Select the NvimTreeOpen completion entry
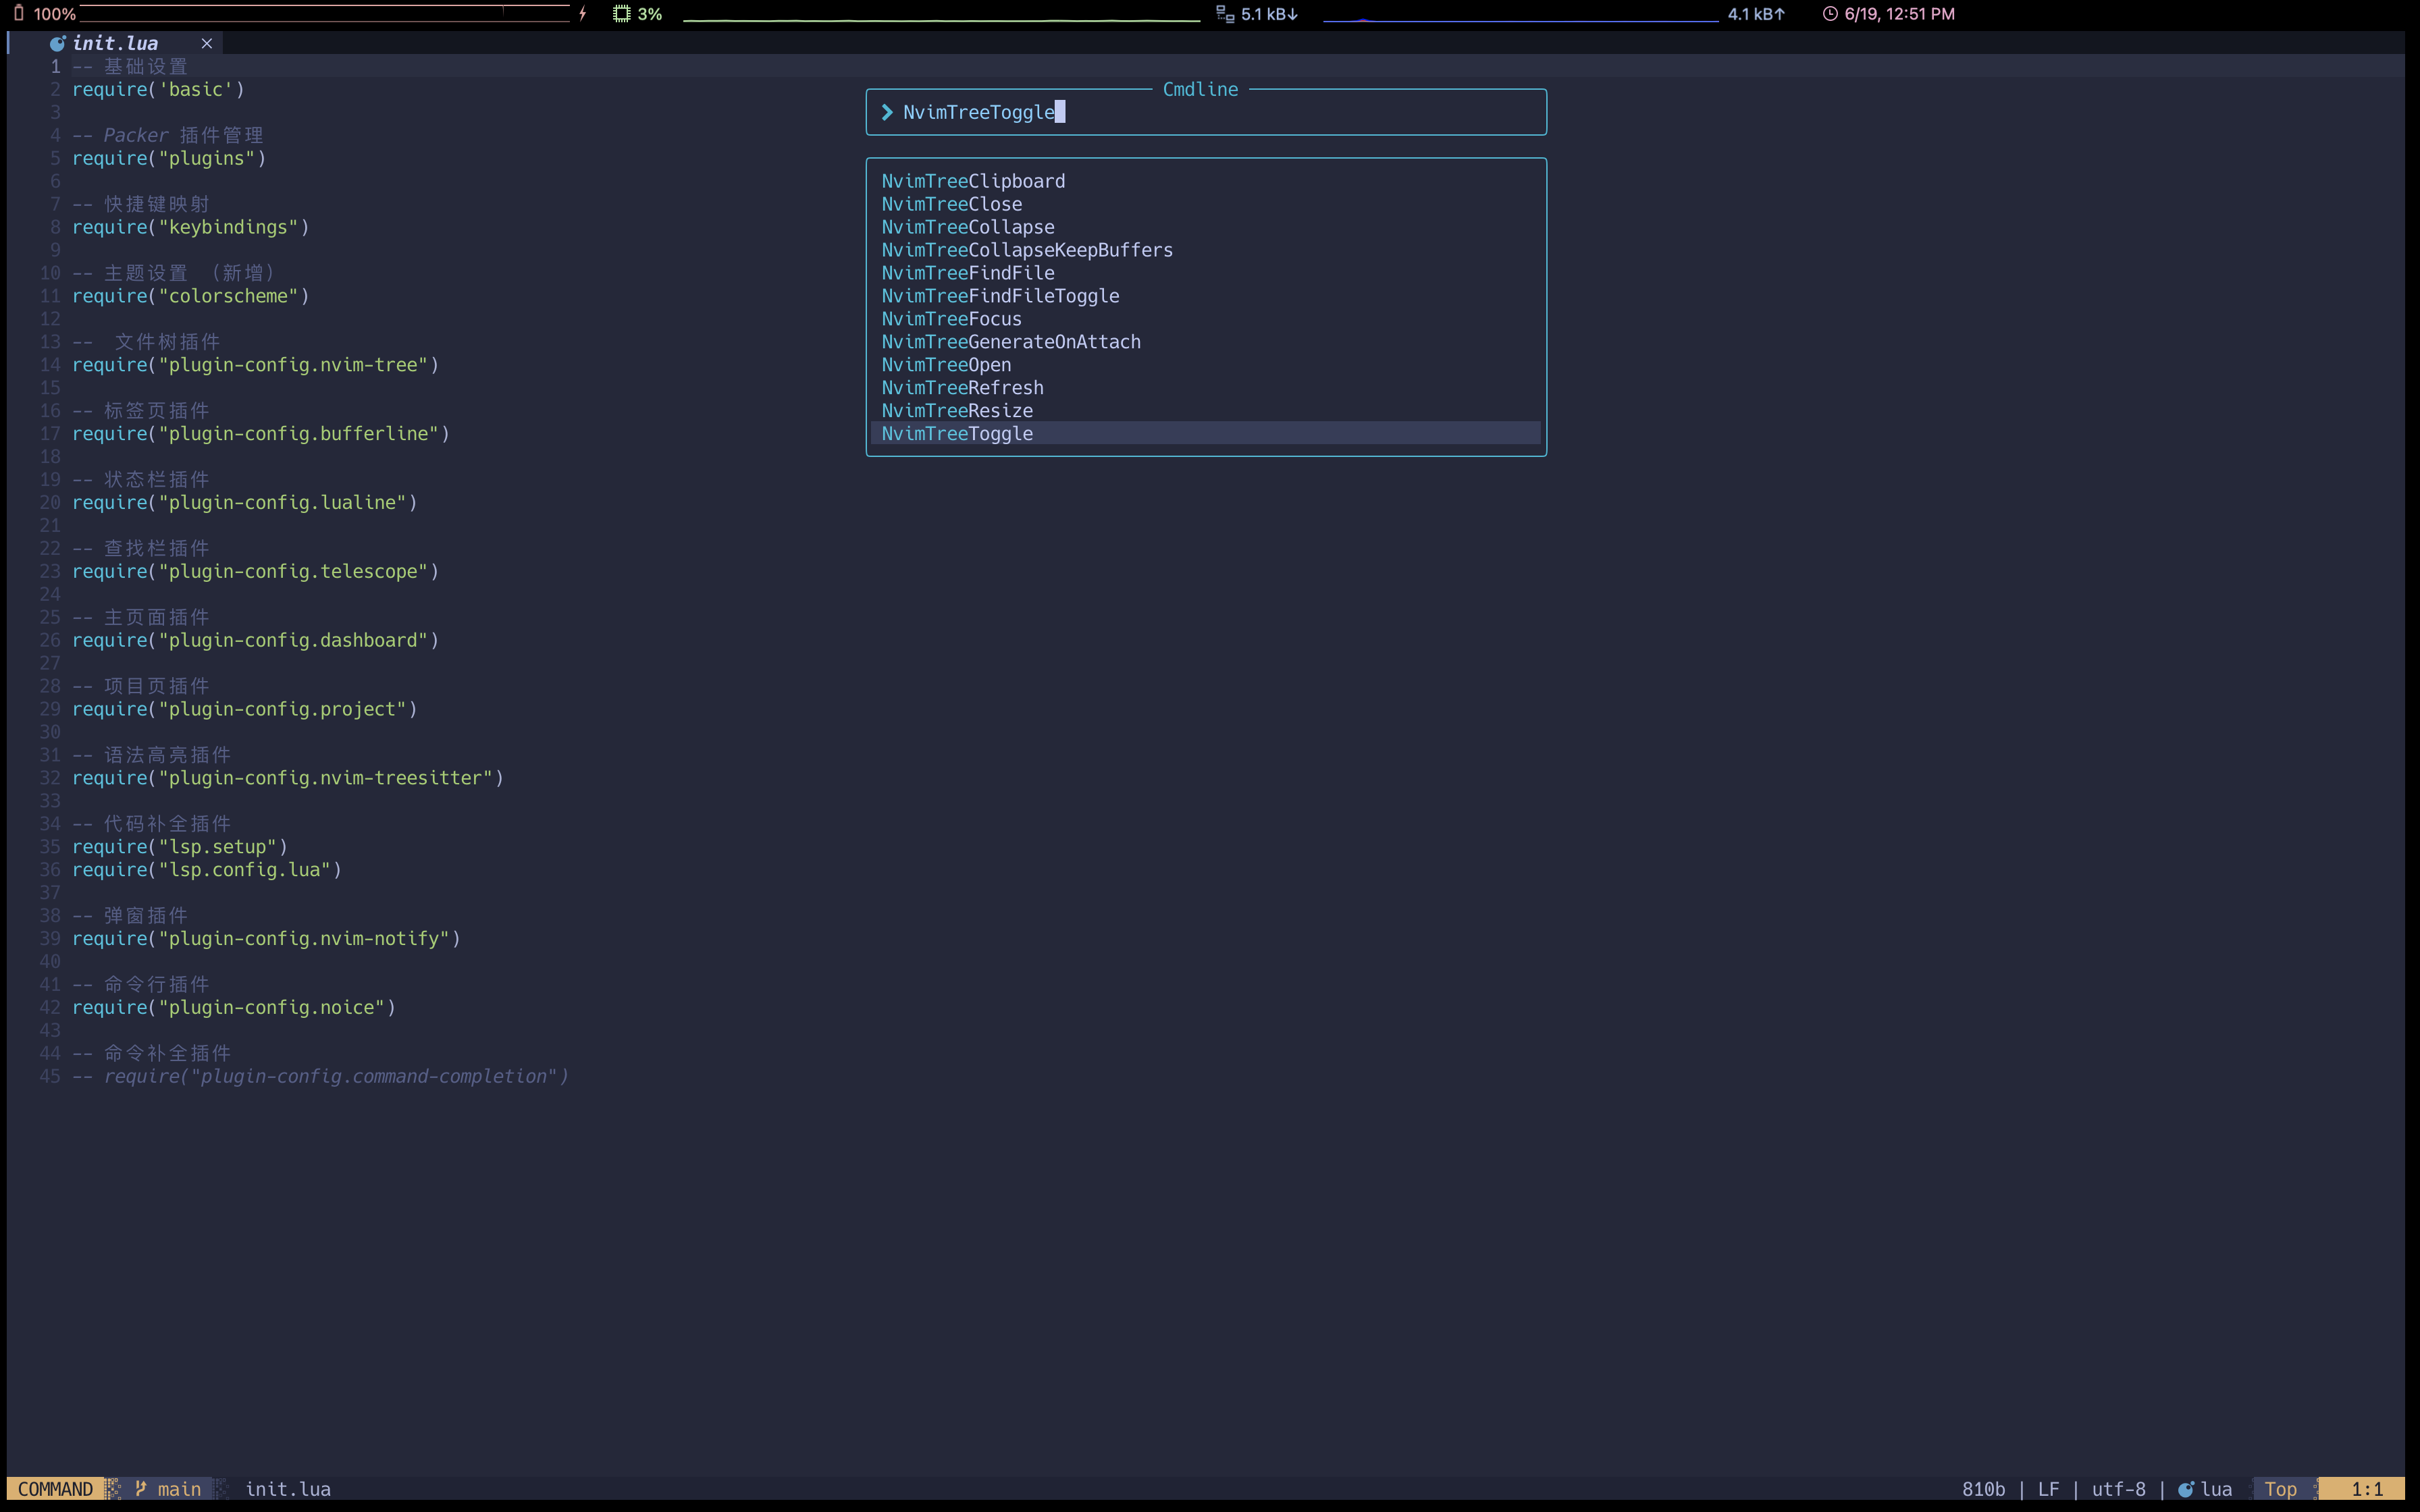The image size is (2420, 1512). pos(945,364)
